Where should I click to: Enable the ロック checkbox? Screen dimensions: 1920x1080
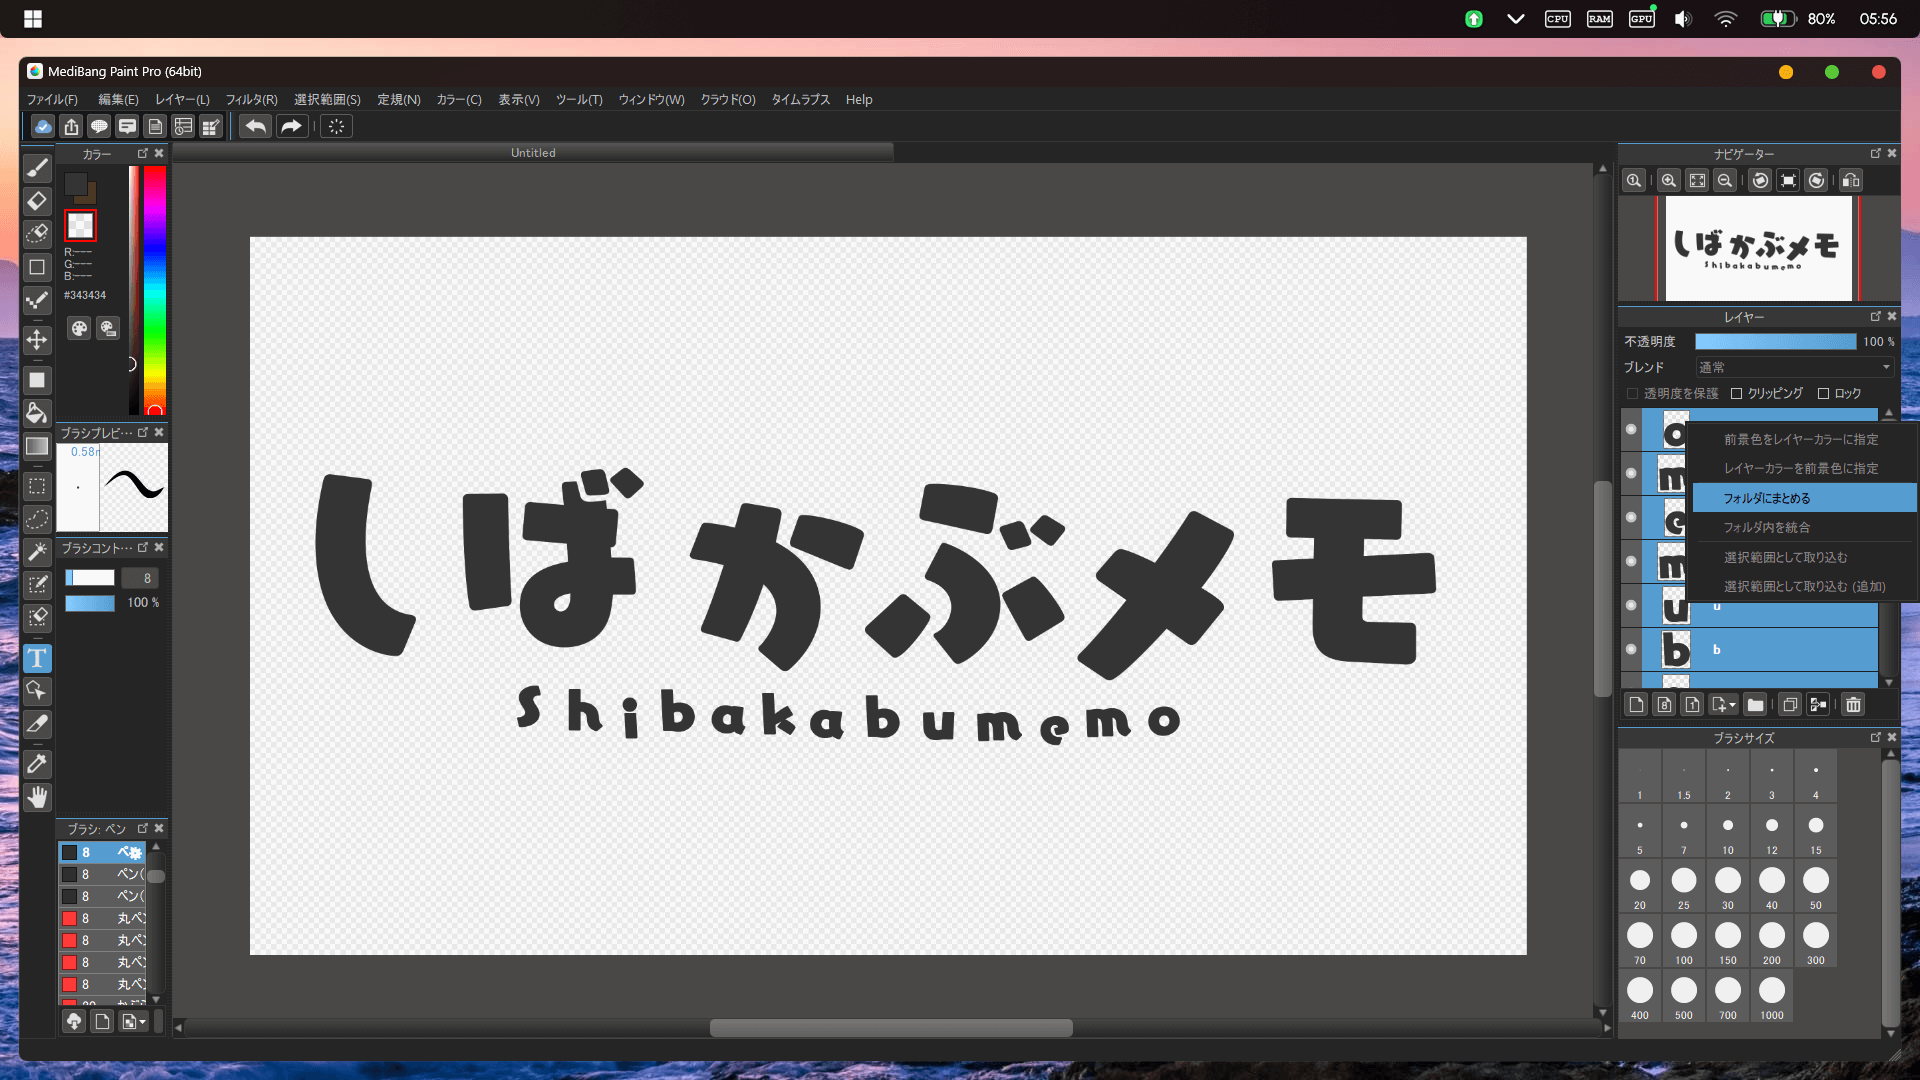click(1823, 394)
